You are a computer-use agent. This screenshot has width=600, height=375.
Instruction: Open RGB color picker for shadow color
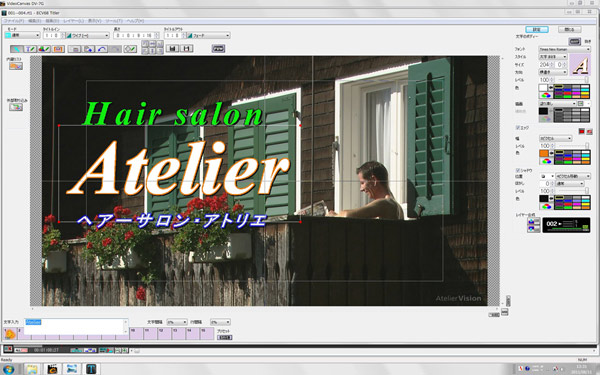tap(546, 207)
